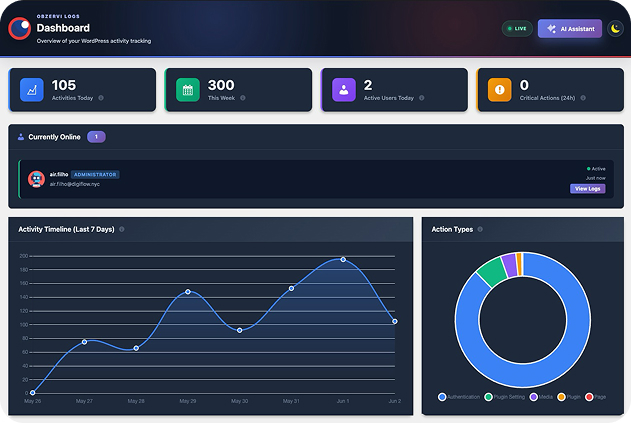The width and height of the screenshot is (631, 423).
Task: Click the green Plugin Setting donut segment
Action: coord(492,272)
